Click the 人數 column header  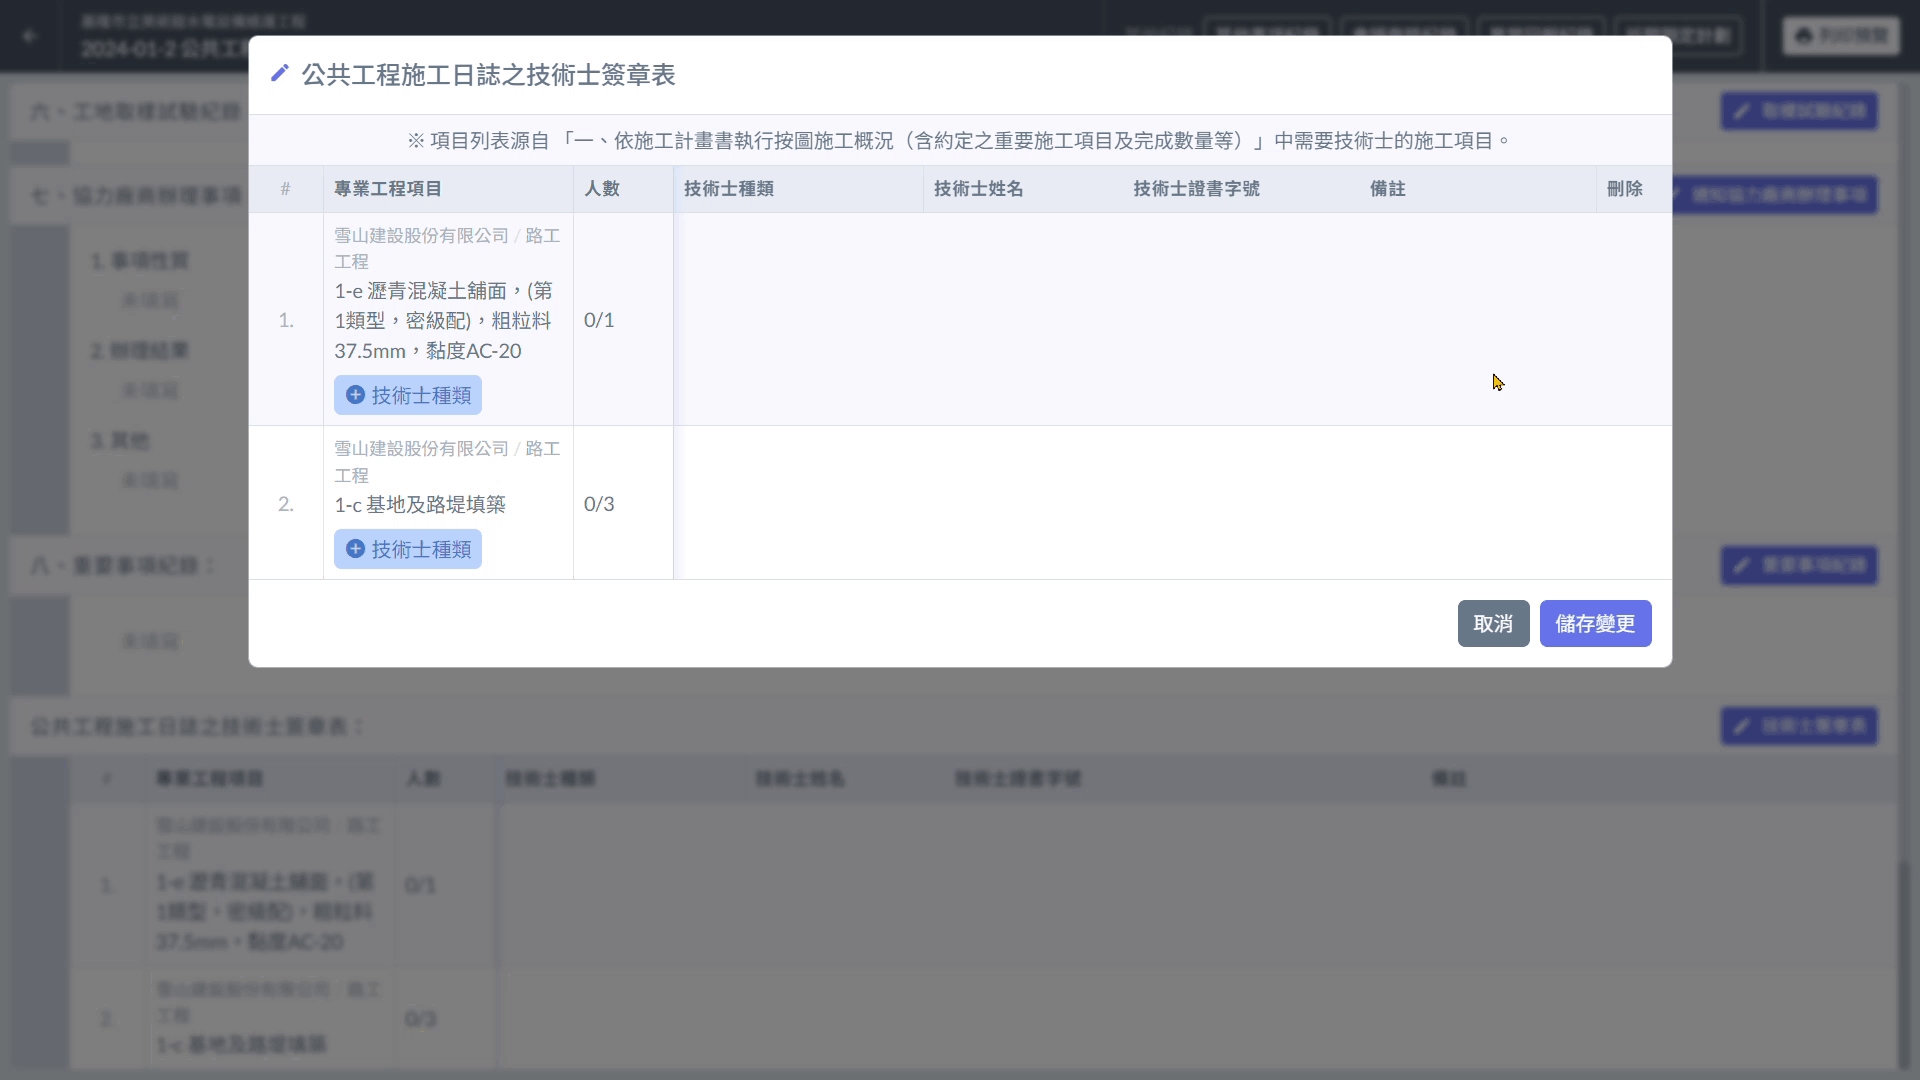602,189
